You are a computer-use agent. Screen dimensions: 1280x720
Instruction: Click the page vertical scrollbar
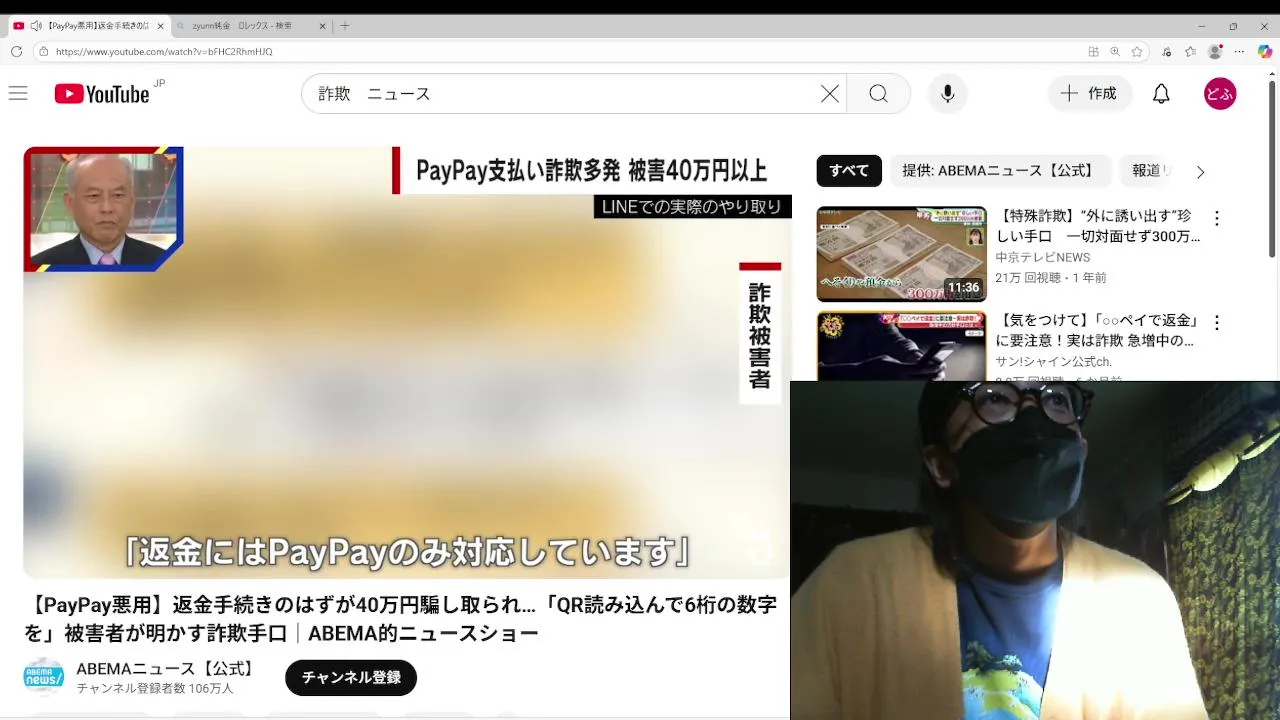(1272, 170)
